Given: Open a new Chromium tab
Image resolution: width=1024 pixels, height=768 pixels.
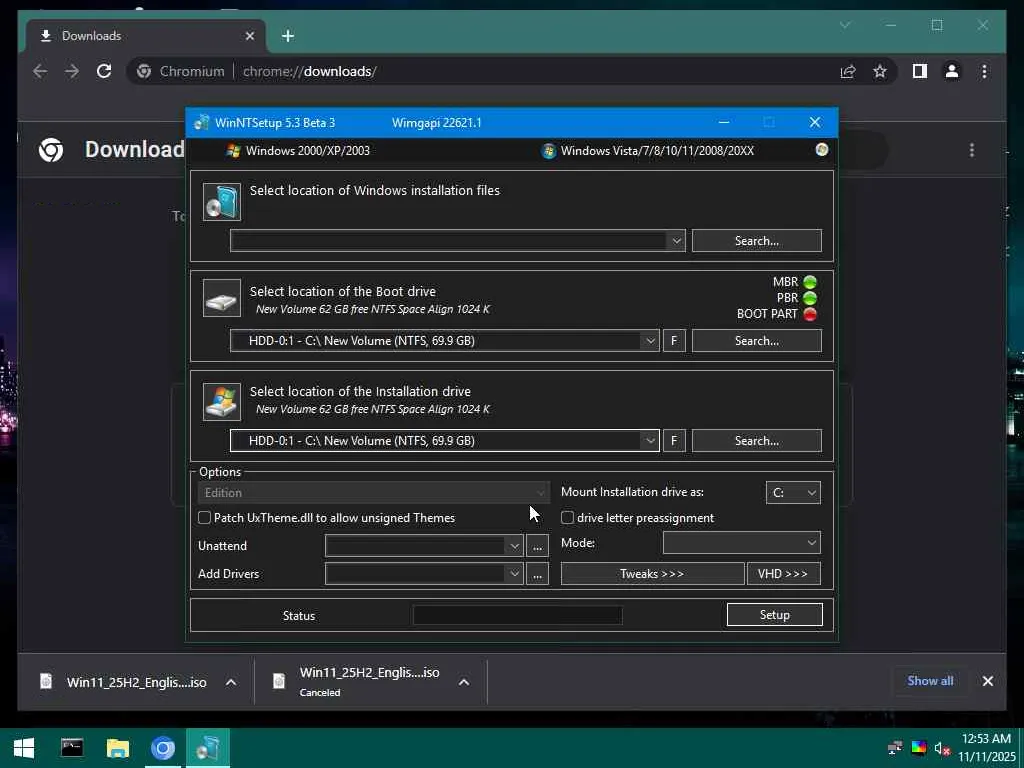Looking at the screenshot, I should pyautogui.click(x=288, y=36).
